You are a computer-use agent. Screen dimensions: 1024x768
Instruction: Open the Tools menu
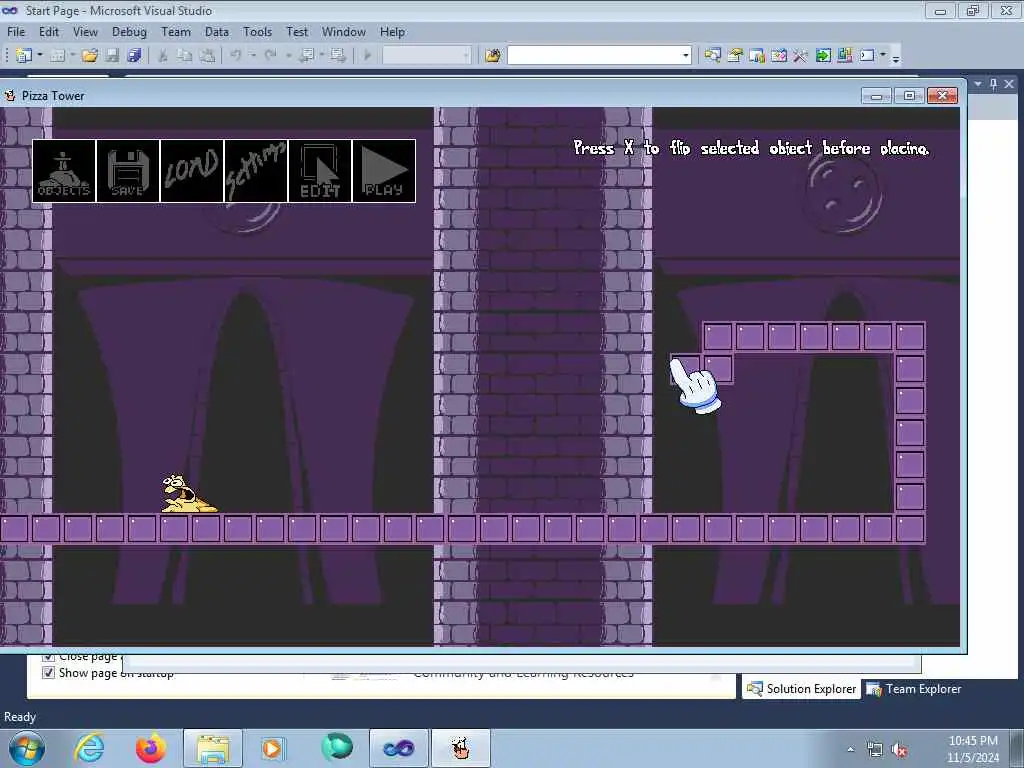click(x=257, y=31)
